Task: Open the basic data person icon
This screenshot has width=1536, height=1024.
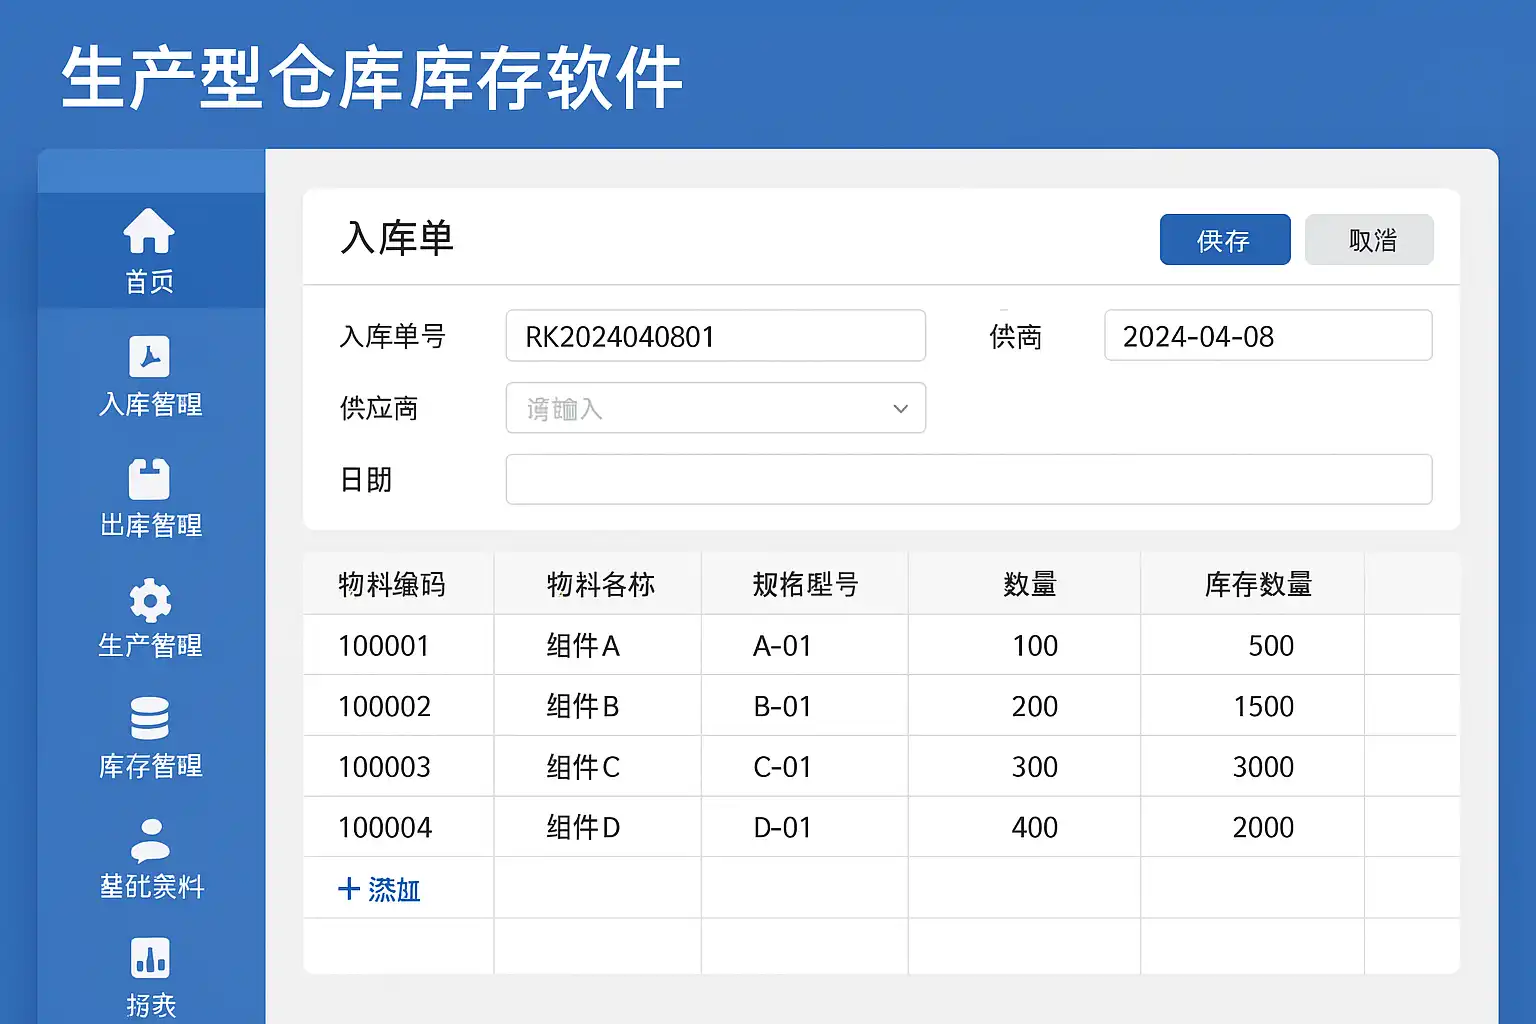Action: 150,840
